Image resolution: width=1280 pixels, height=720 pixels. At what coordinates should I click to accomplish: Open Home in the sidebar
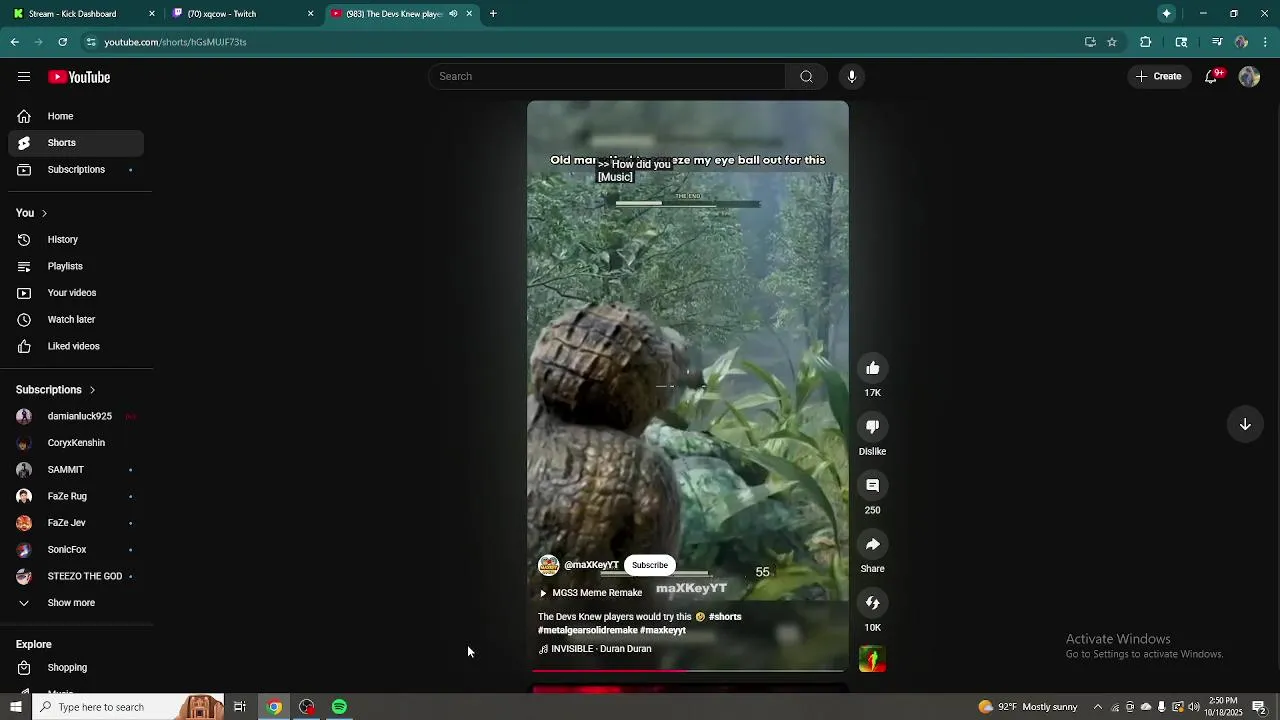[x=76, y=116]
